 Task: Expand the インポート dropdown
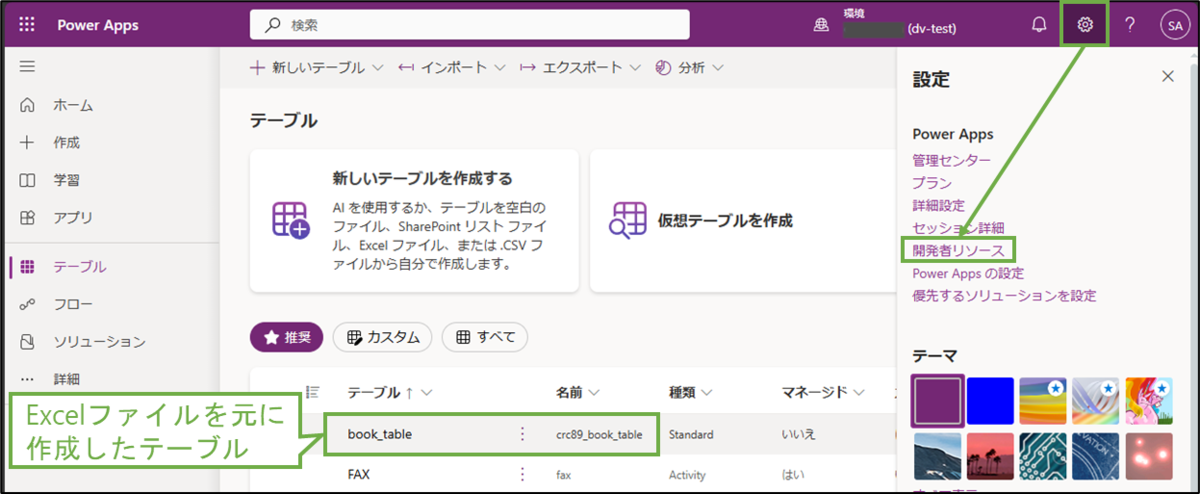pyautogui.click(x=499, y=68)
